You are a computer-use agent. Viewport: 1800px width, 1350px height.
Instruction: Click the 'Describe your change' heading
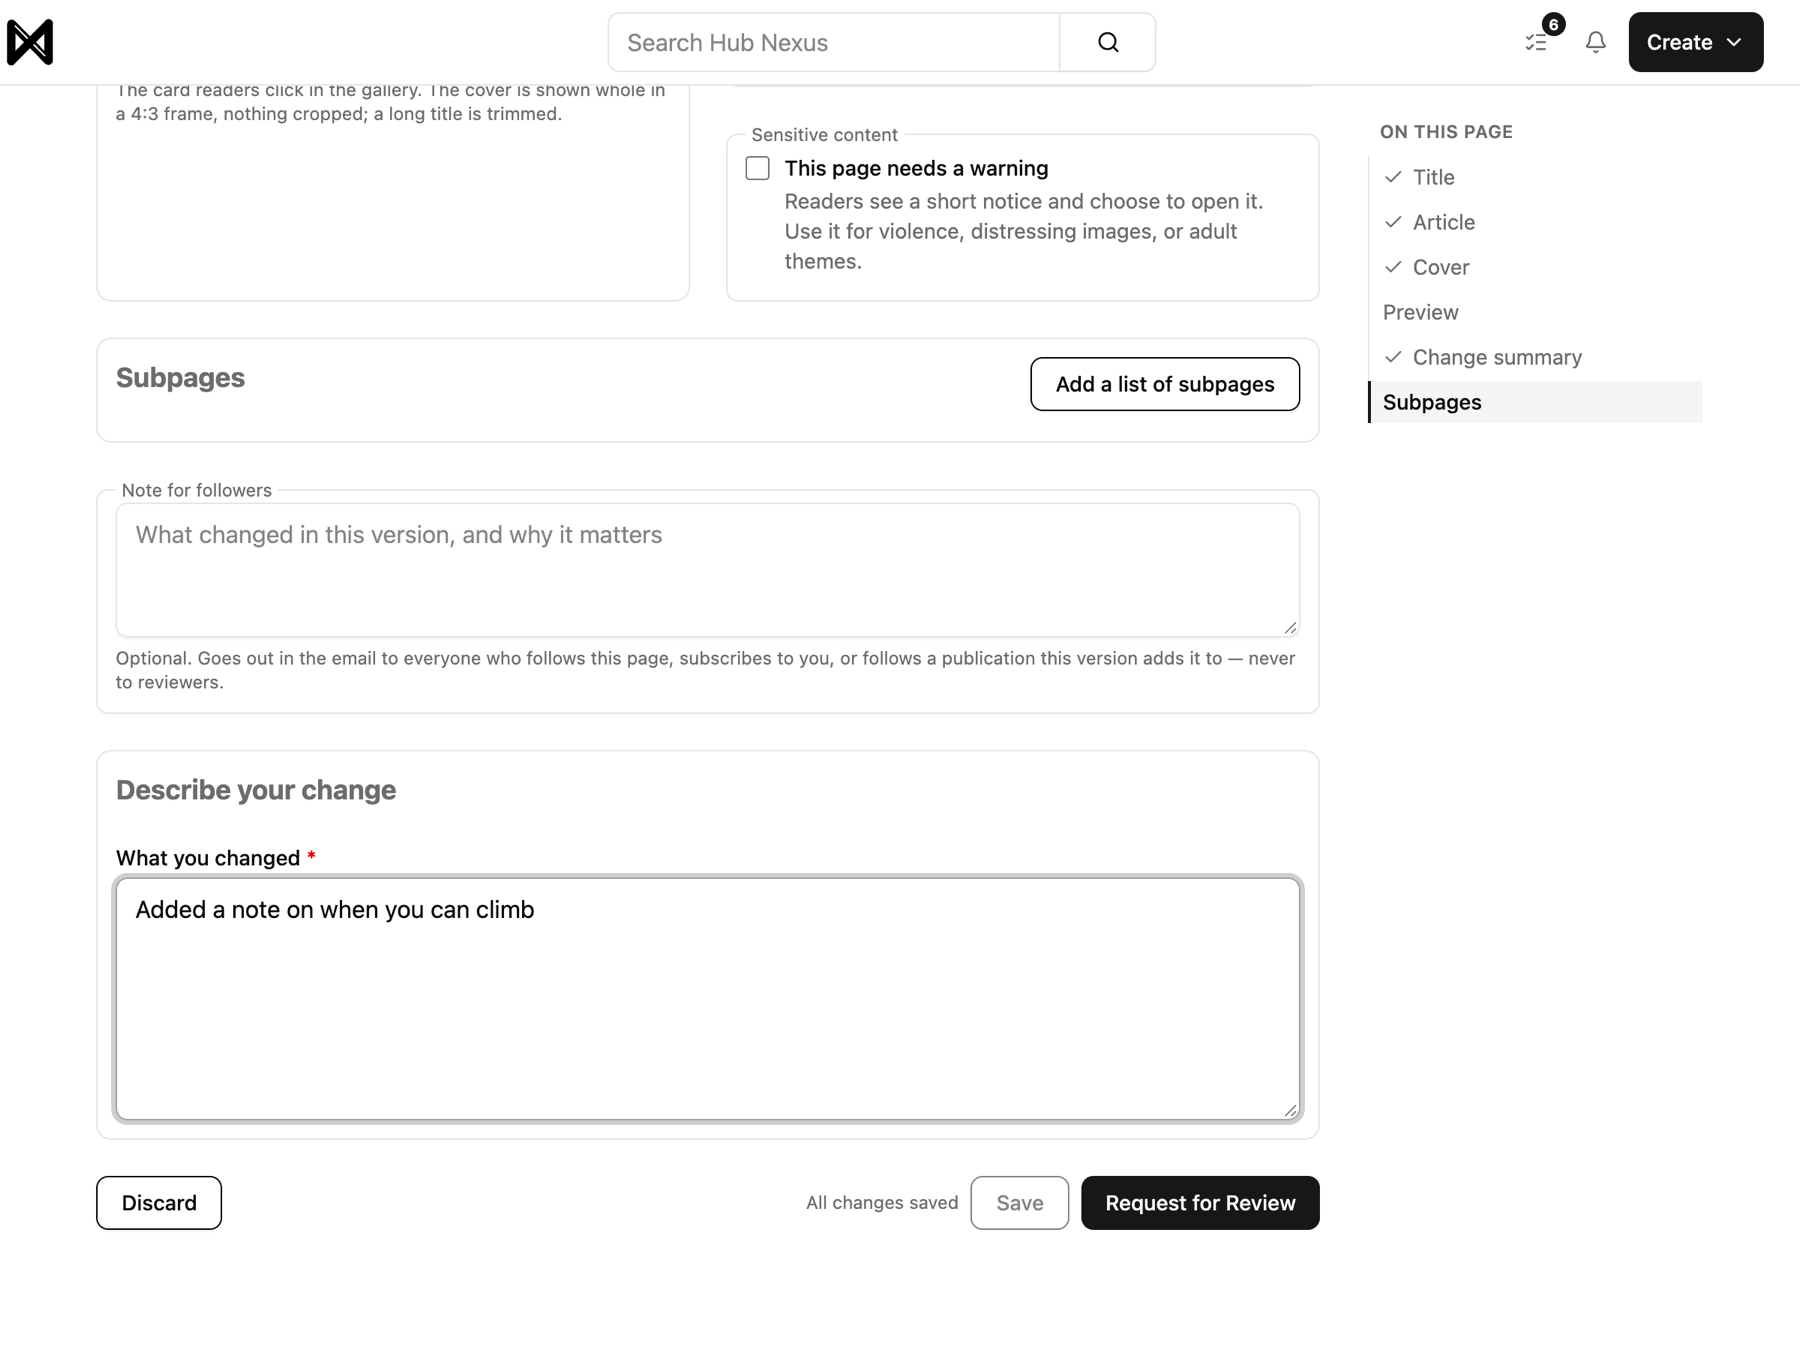click(256, 790)
